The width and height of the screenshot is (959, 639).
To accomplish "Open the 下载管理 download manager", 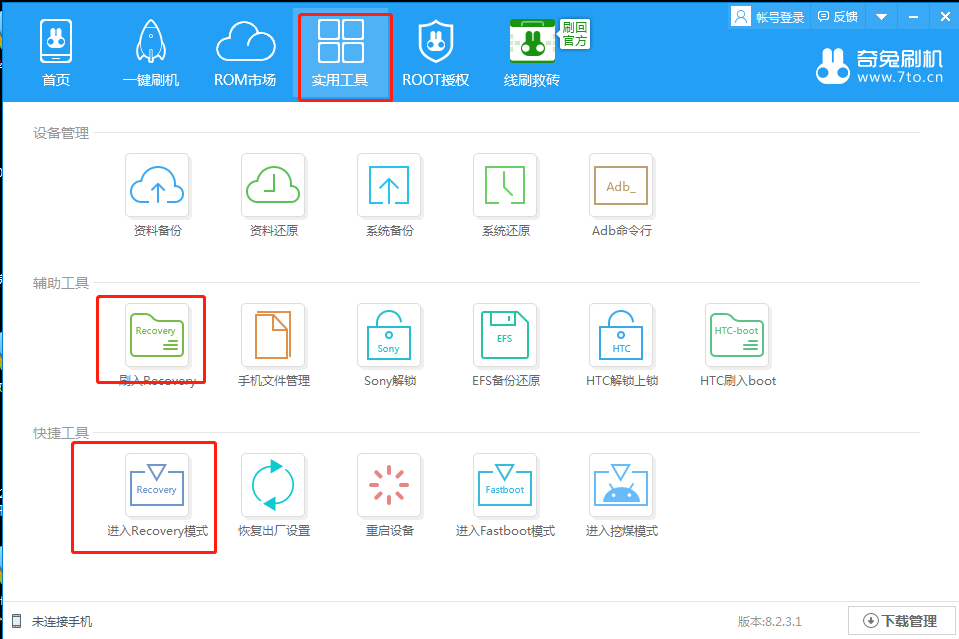I will pos(902,621).
